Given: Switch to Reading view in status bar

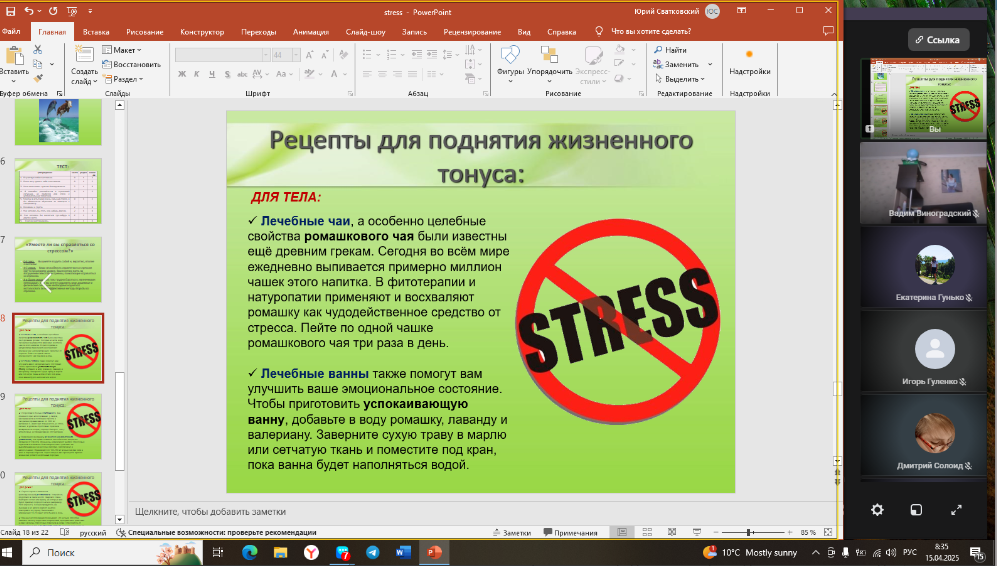Looking at the screenshot, I should click(672, 532).
